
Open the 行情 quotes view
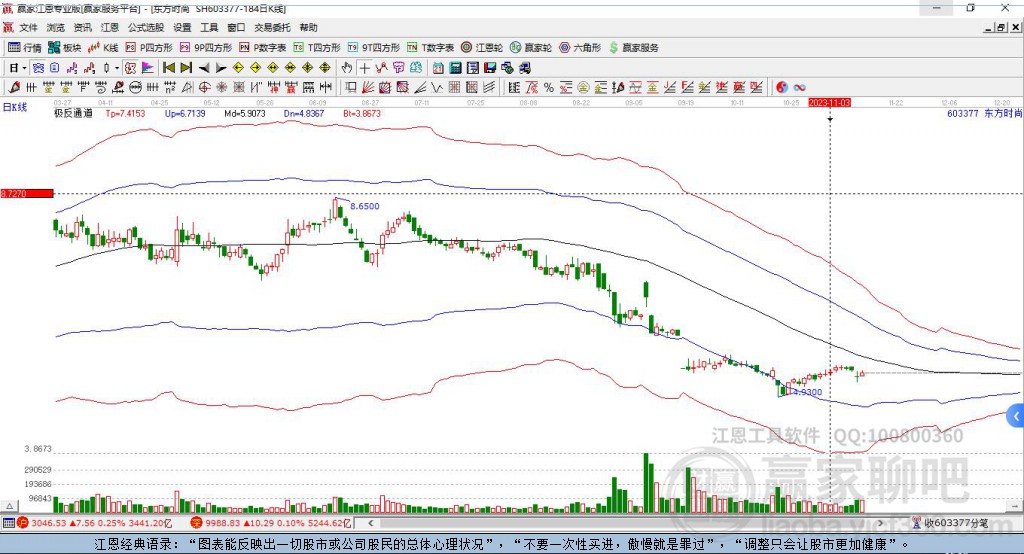(24, 48)
